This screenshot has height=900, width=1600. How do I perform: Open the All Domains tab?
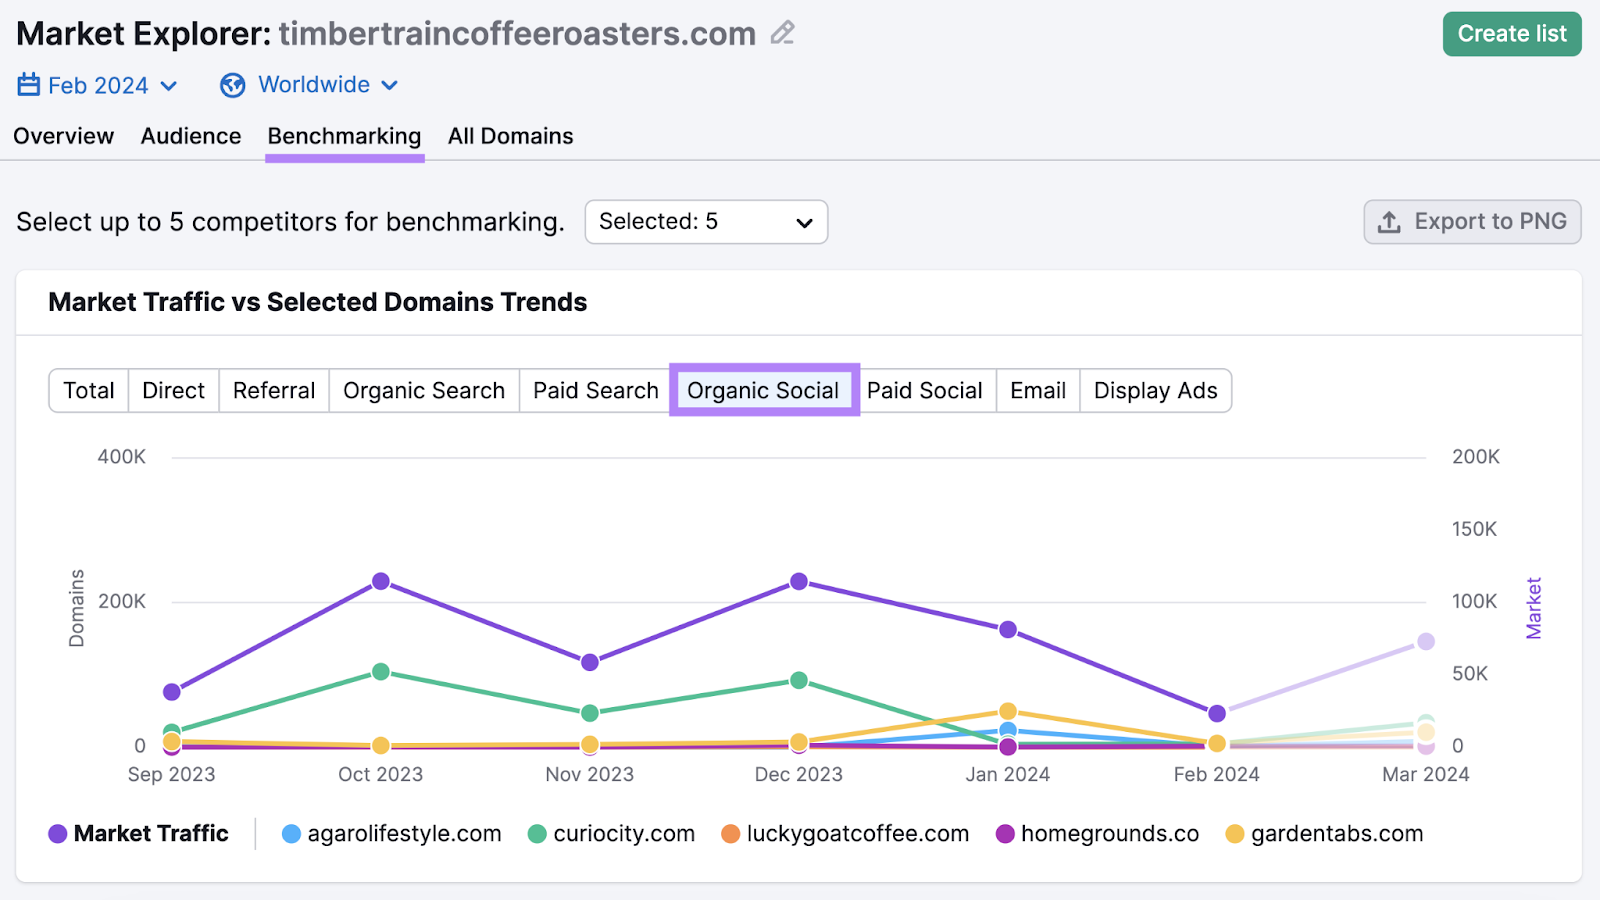click(510, 136)
